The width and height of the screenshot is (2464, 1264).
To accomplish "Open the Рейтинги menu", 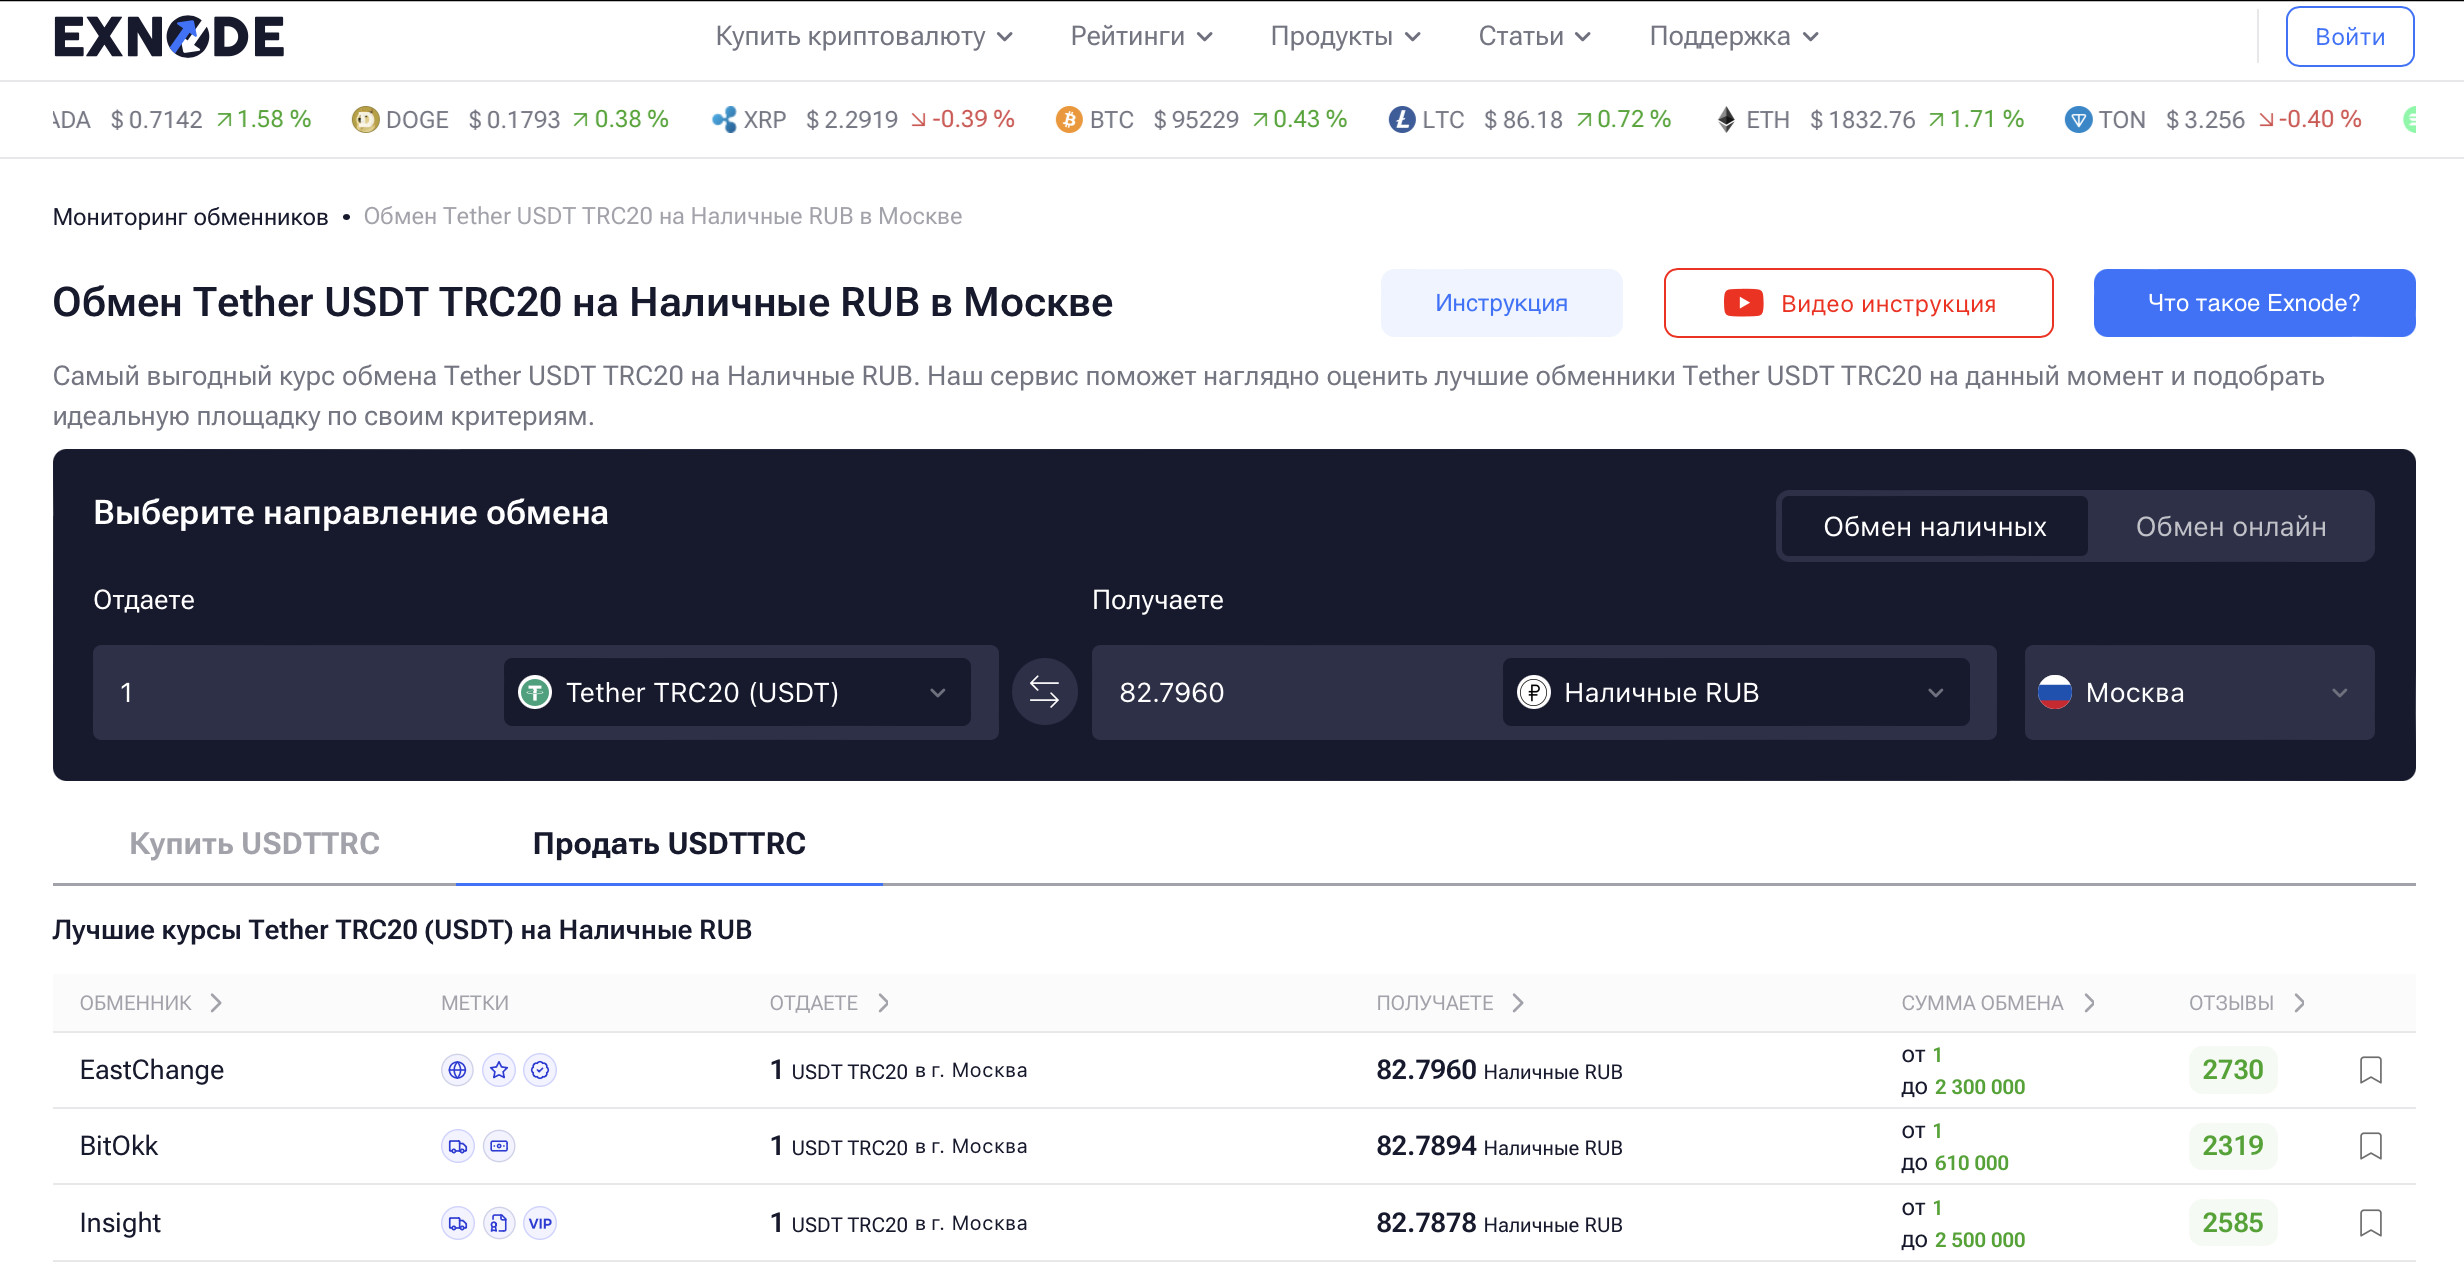I will 1141,37.
